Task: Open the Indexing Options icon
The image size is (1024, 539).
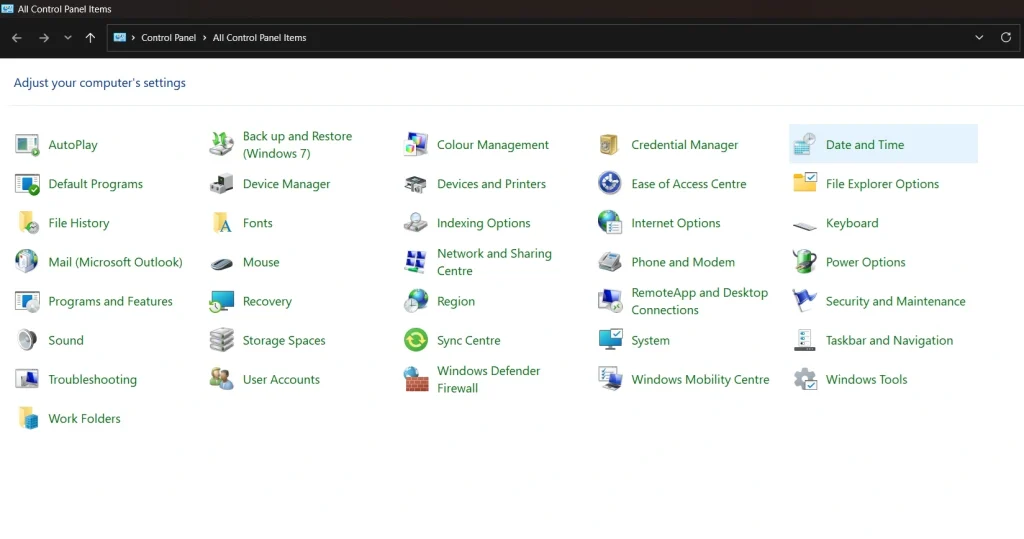Action: pos(415,223)
